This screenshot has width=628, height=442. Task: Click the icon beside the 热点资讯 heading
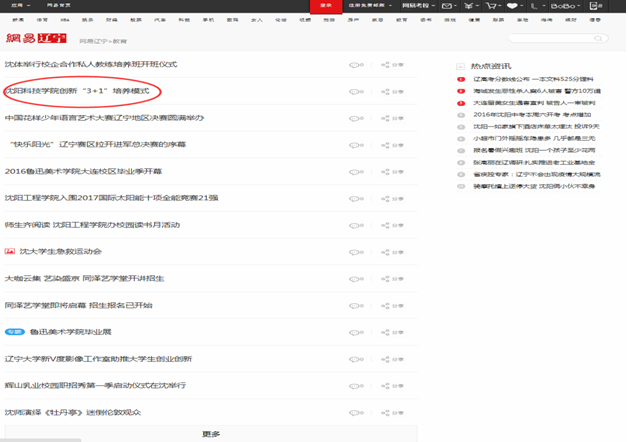pos(461,63)
